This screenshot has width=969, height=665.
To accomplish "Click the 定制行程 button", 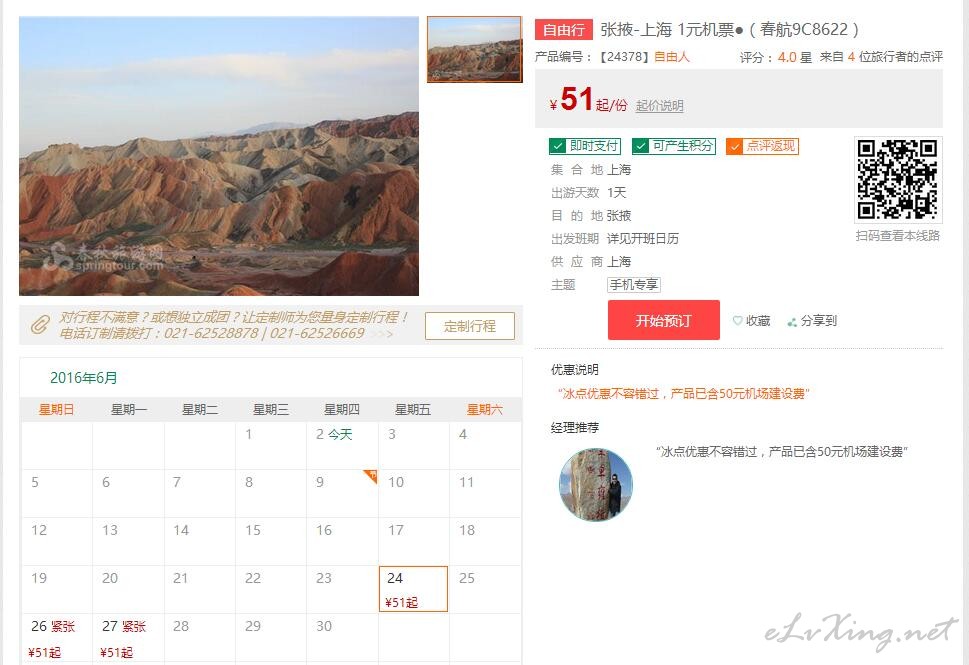I will (470, 326).
